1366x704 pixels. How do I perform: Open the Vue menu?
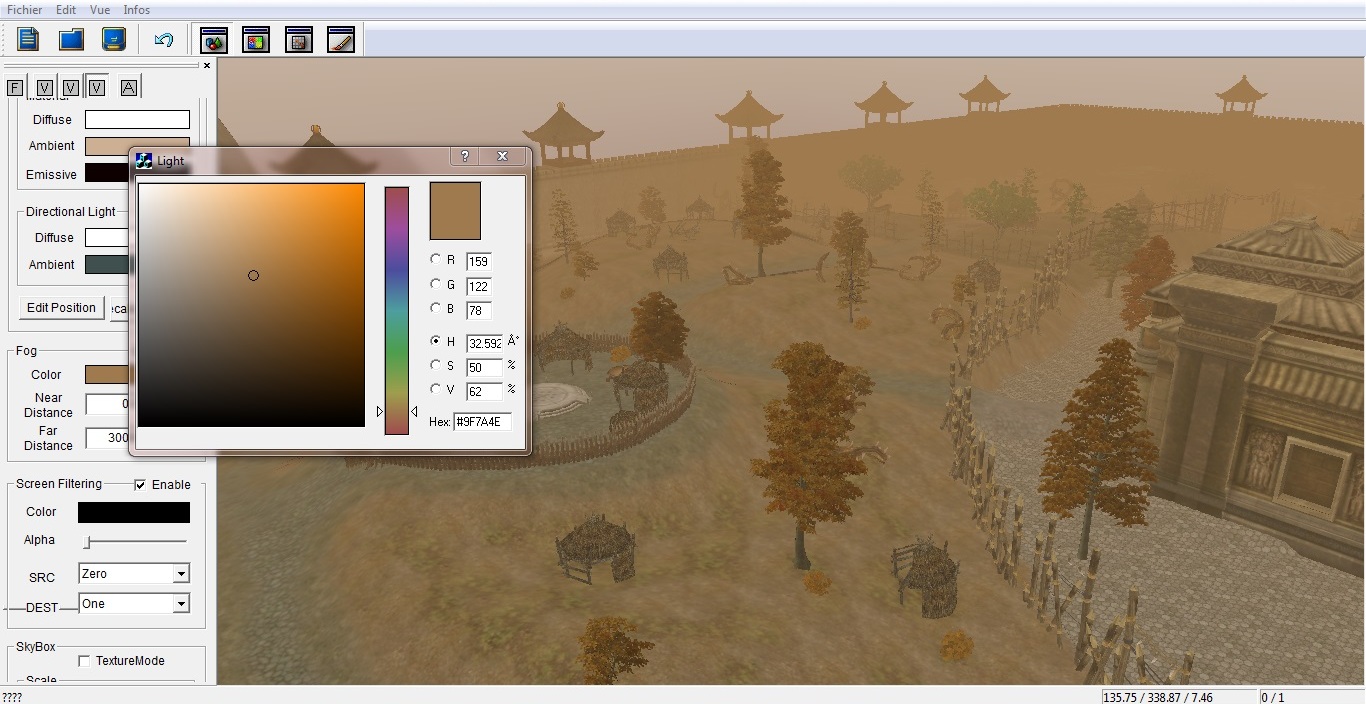(100, 10)
